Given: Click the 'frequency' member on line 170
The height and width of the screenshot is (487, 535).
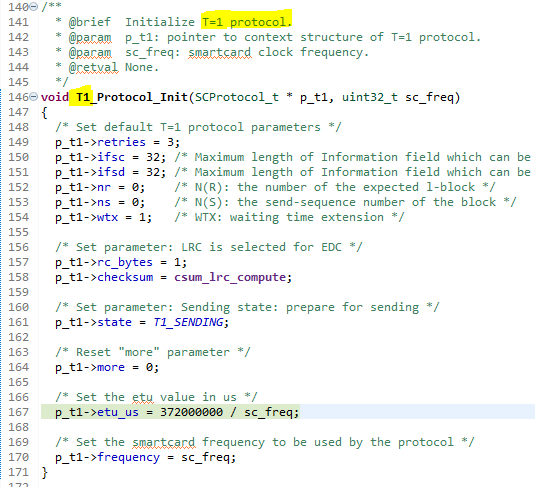Looking at the screenshot, I should (128, 457).
